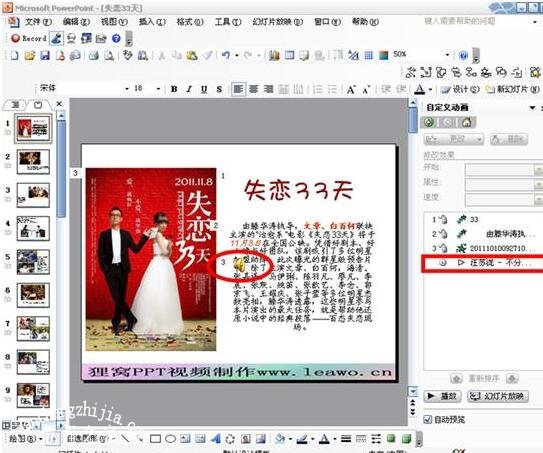Create a new blank presentation

[x=14, y=55]
